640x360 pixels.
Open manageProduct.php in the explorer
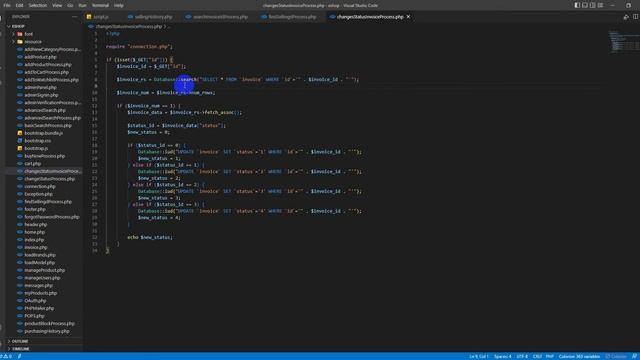44,270
